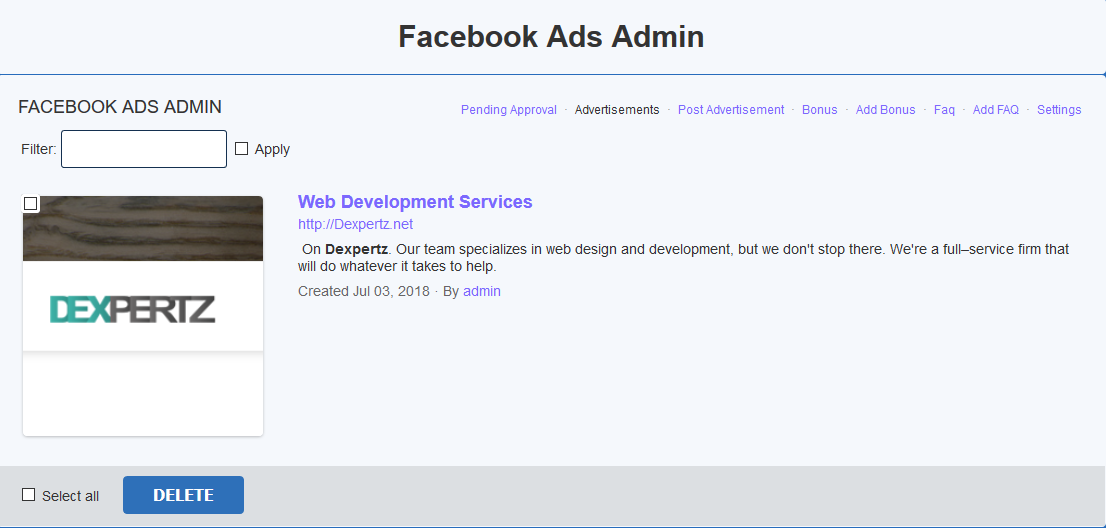Visit the http://Dexpertz.net link

[355, 224]
